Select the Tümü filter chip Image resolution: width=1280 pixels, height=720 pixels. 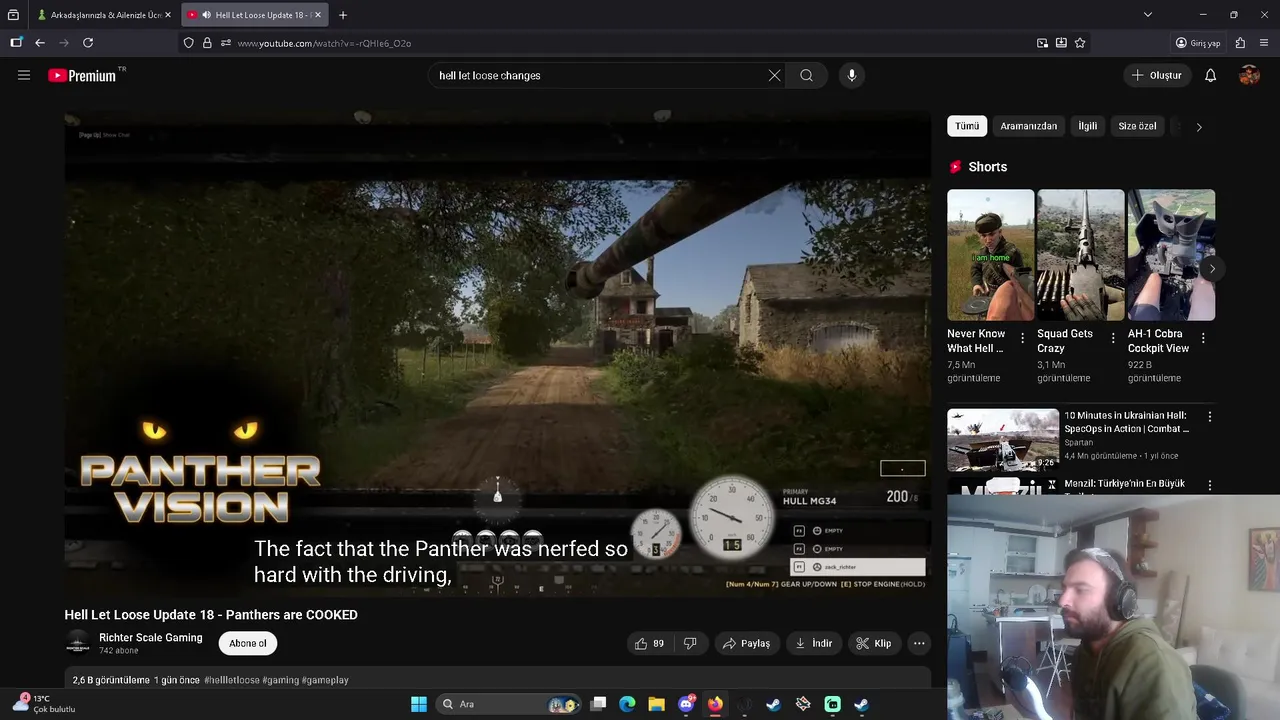[967, 126]
